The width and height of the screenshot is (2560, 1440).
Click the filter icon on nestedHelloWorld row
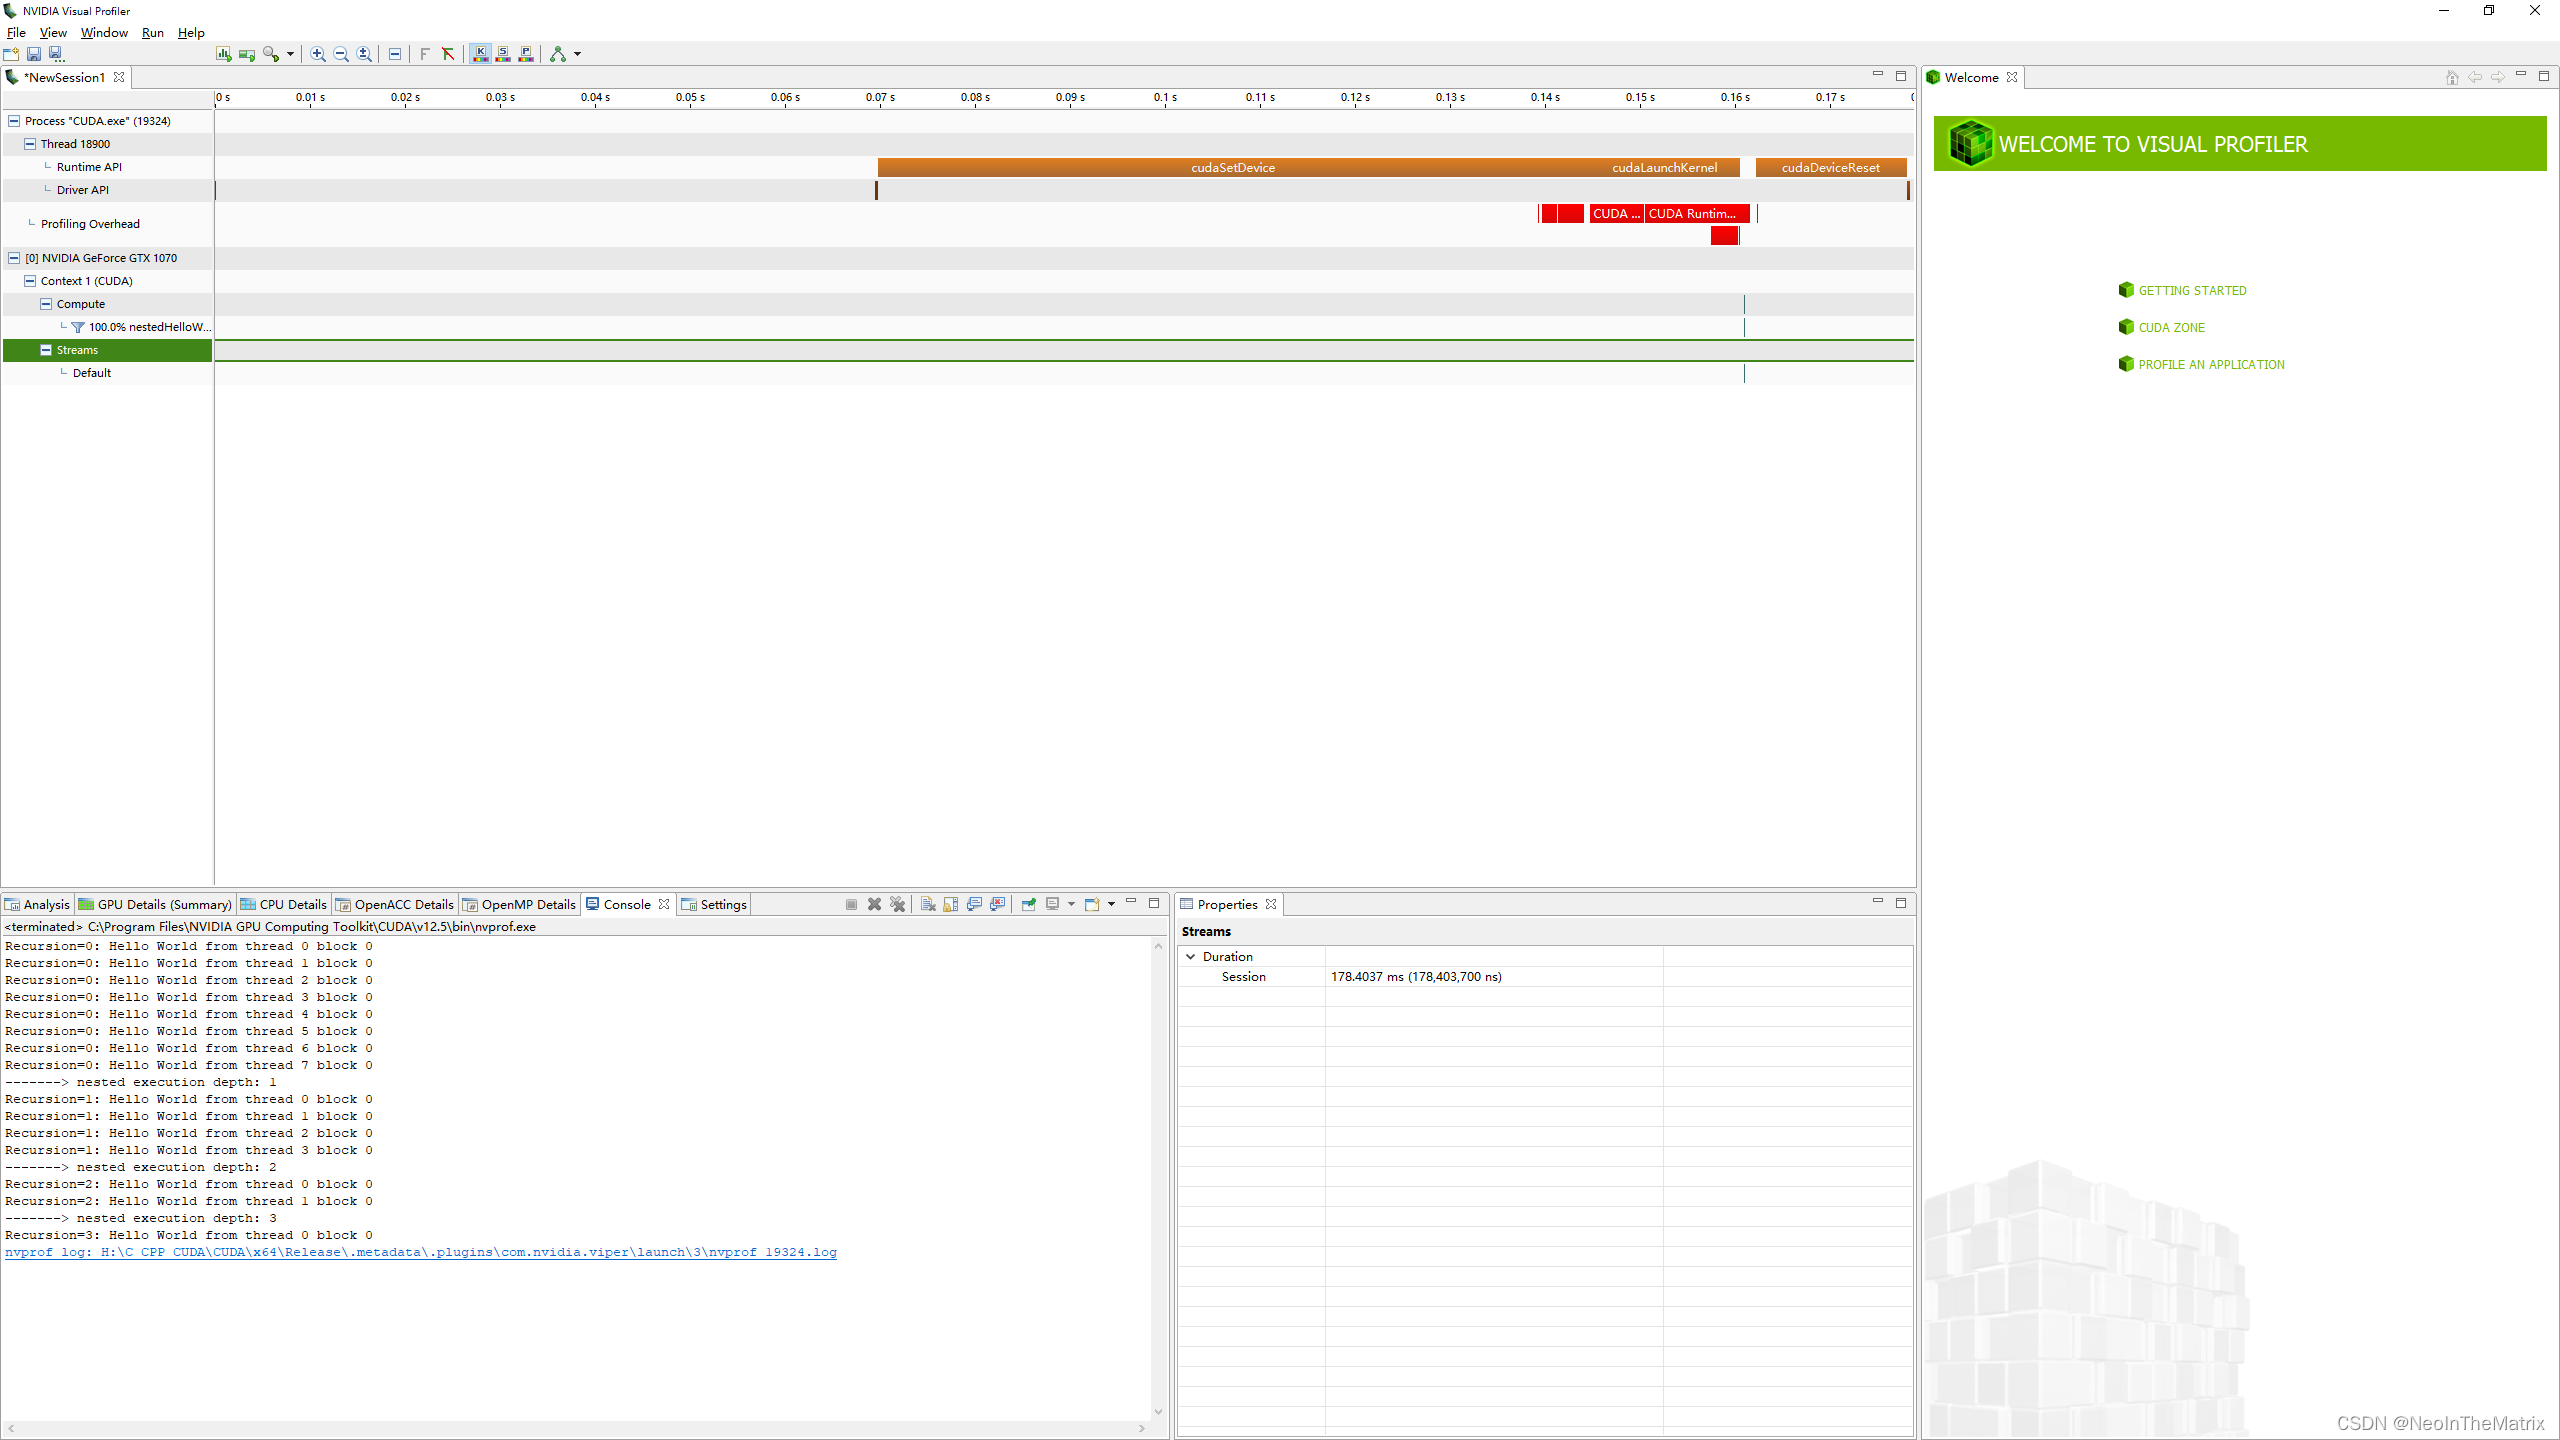tap(78, 327)
